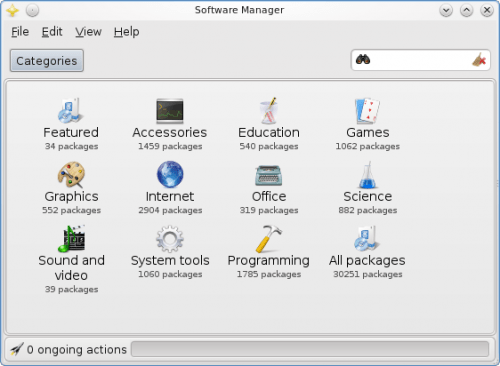Screen dimensions: 500x366
Task: Open the Edit menu
Action: (x=52, y=32)
